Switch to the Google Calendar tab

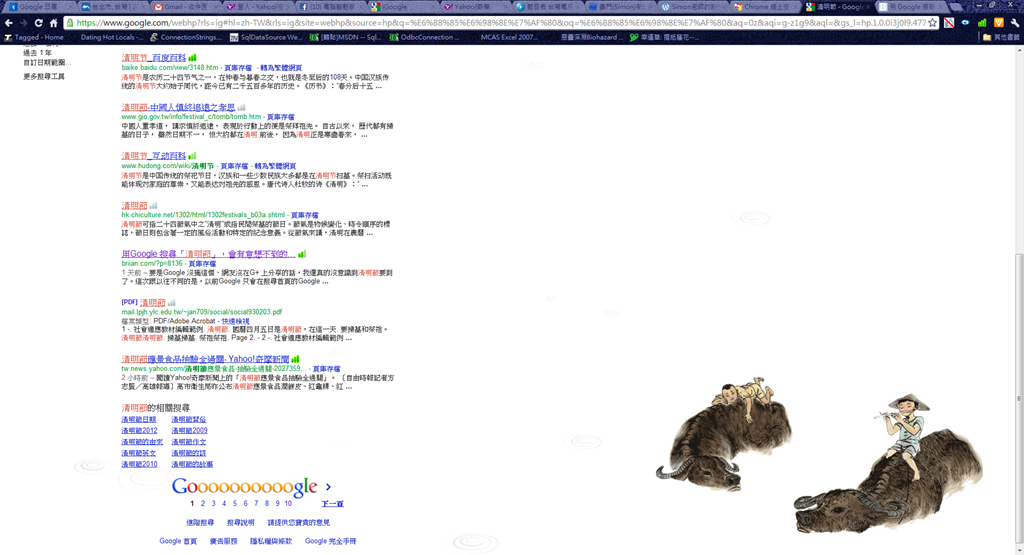coord(37,7)
